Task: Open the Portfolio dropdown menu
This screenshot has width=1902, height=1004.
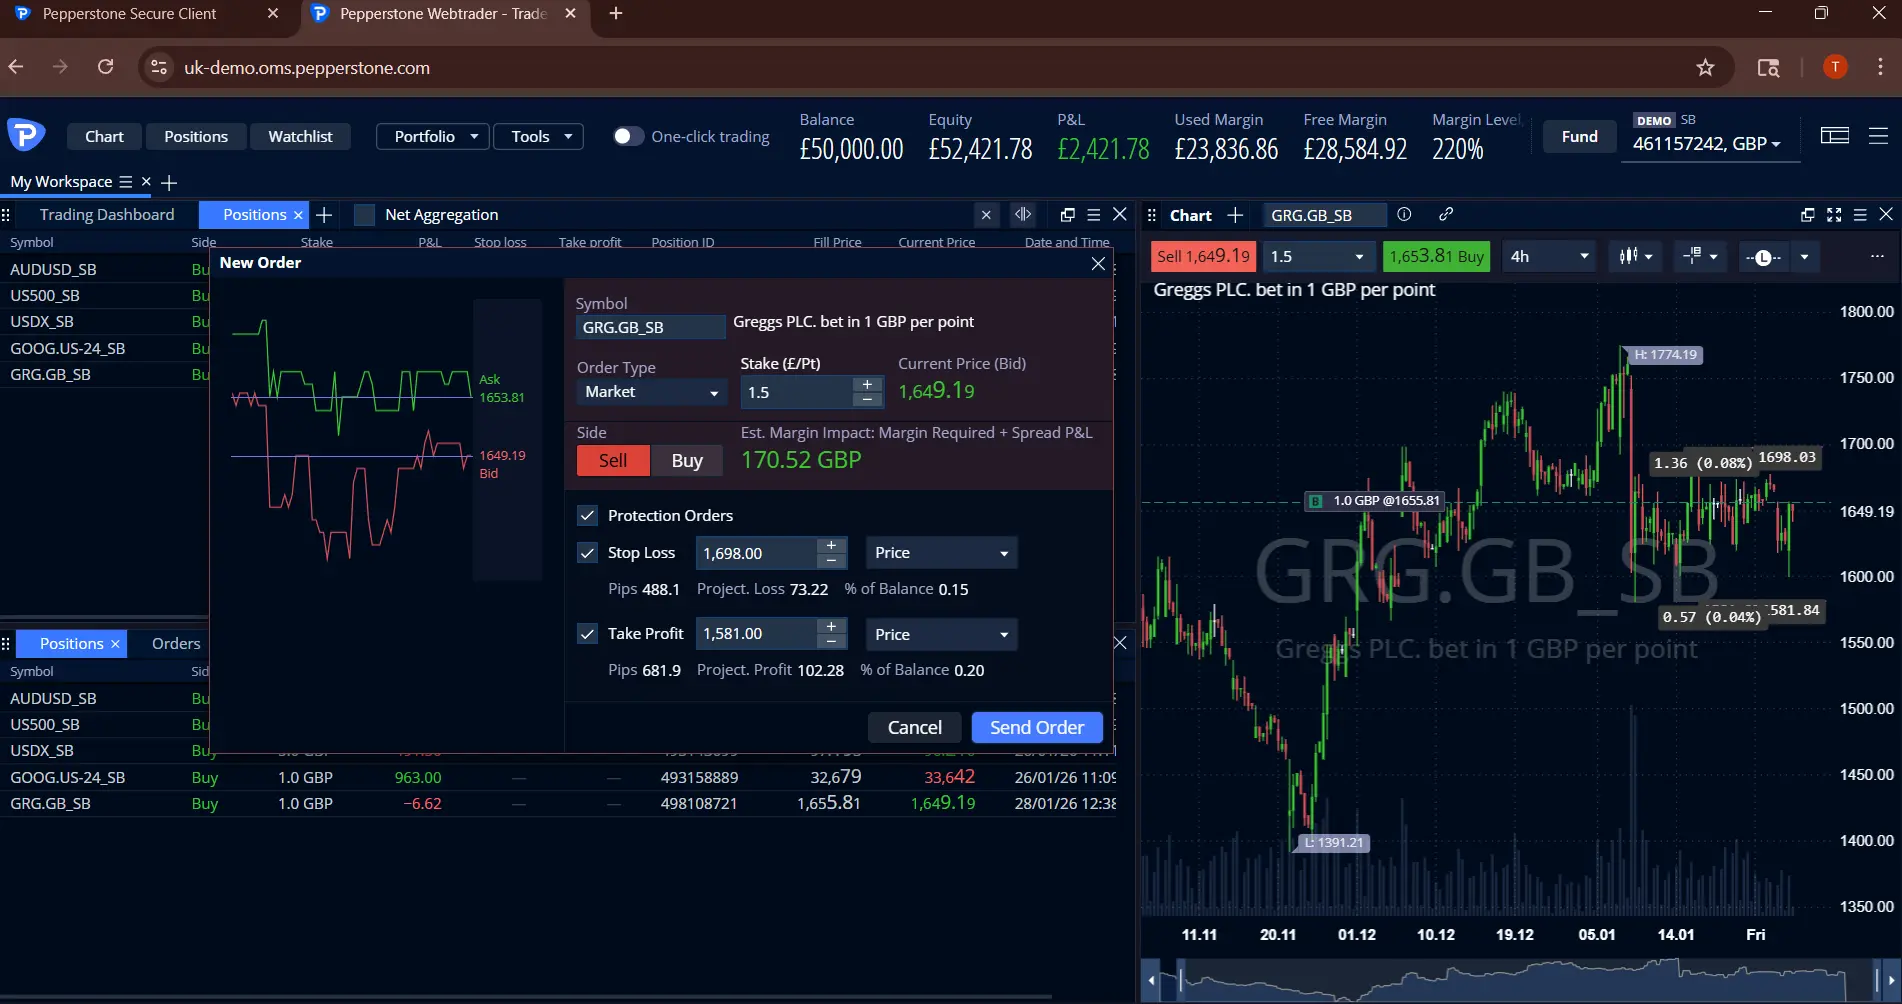Action: pos(433,136)
